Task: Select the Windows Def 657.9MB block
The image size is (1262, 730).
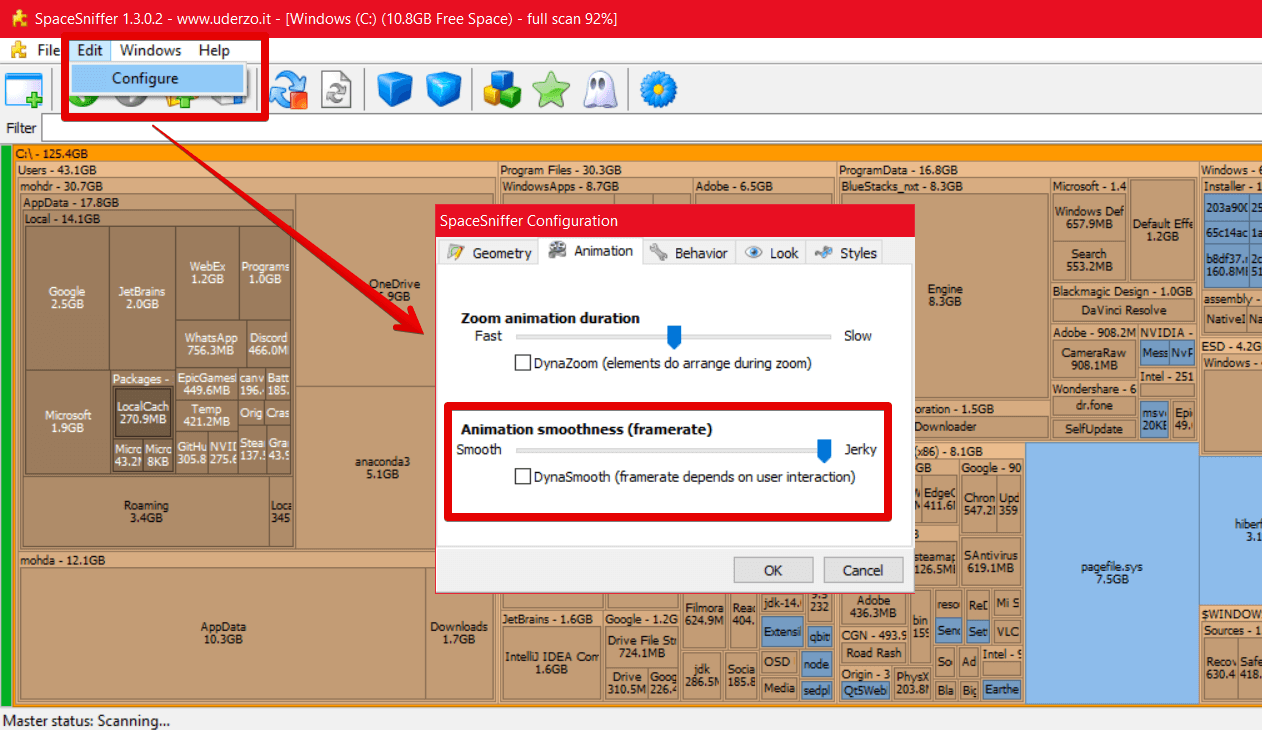Action: click(1089, 218)
